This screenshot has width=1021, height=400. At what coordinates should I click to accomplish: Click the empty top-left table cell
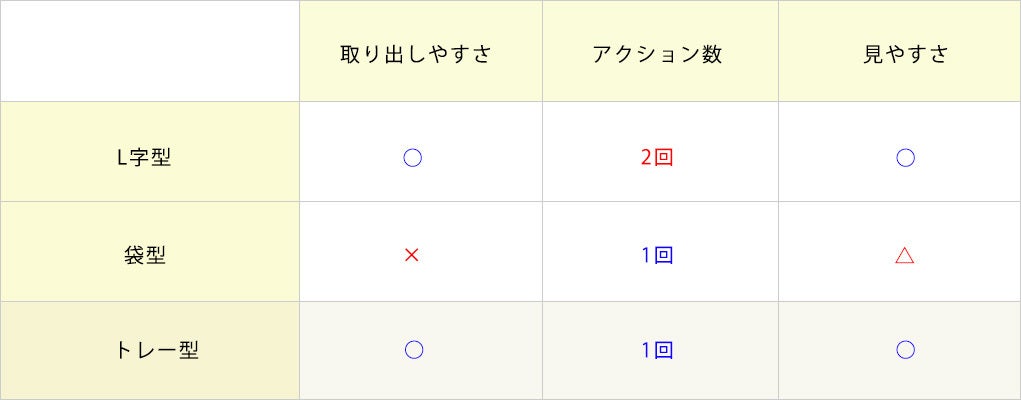coord(150,51)
